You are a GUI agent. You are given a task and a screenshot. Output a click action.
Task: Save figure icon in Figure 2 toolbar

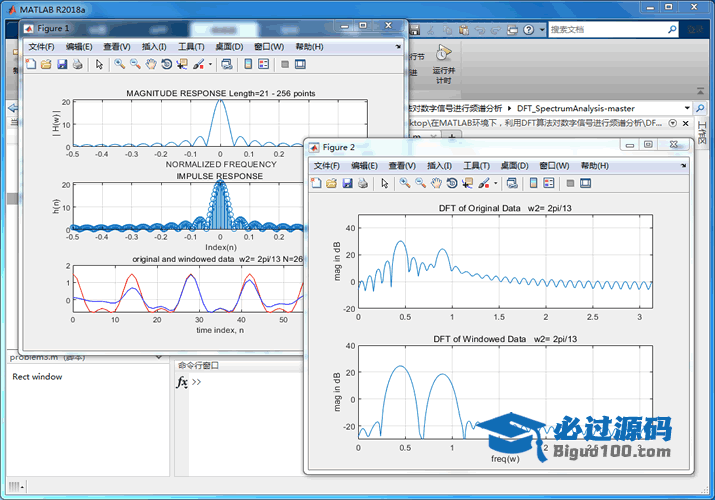[347, 183]
